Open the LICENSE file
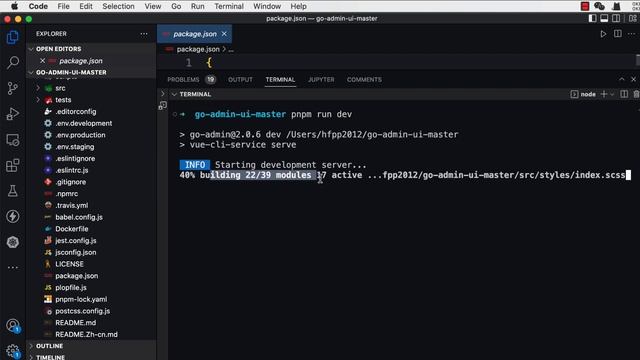Screen dimensions: 640x360 click(x=69, y=264)
